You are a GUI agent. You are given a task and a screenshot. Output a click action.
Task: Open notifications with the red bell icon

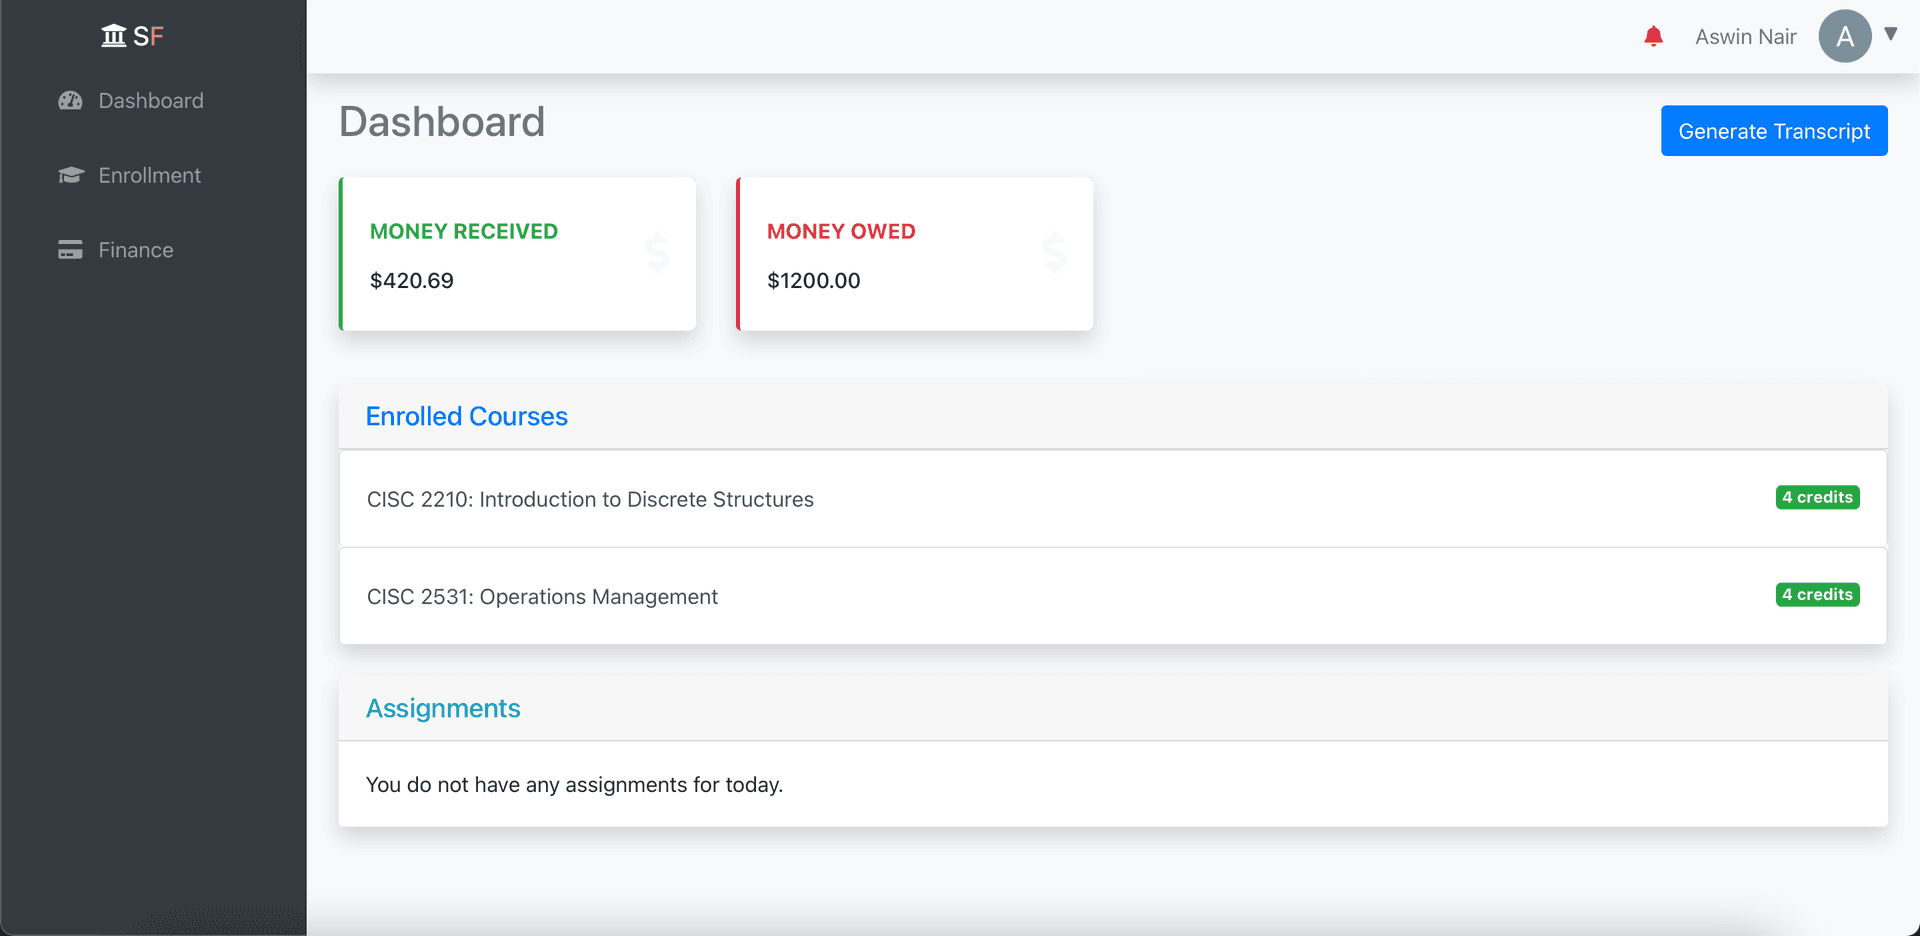[x=1653, y=37]
